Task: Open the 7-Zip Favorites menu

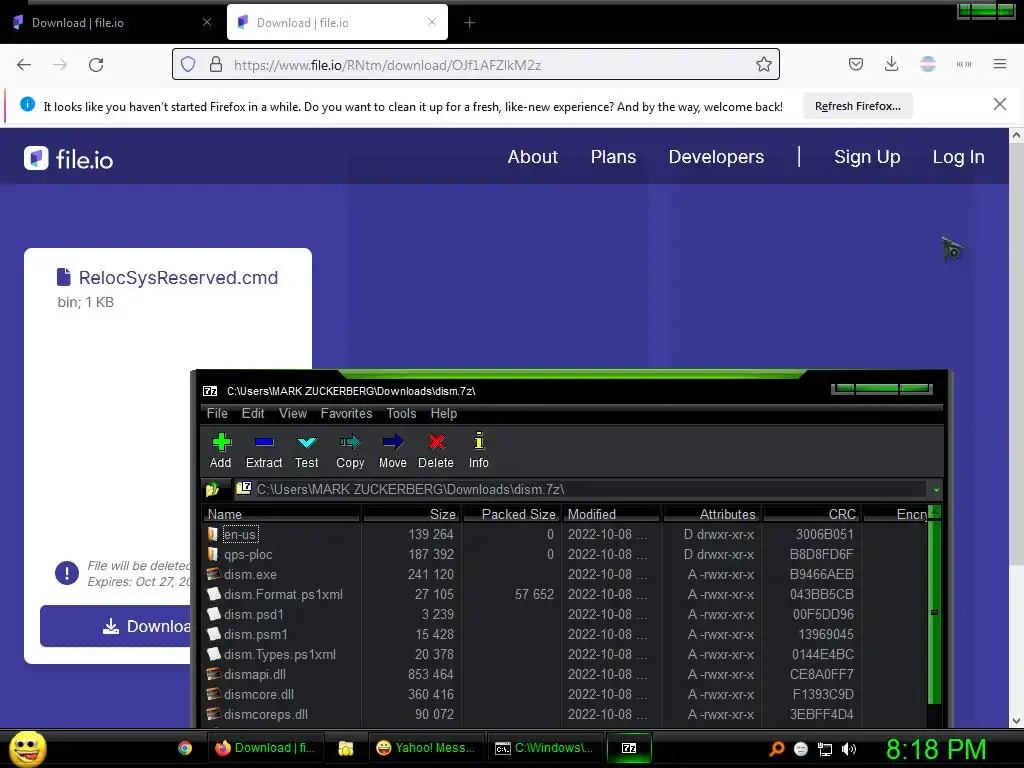Action: click(346, 413)
